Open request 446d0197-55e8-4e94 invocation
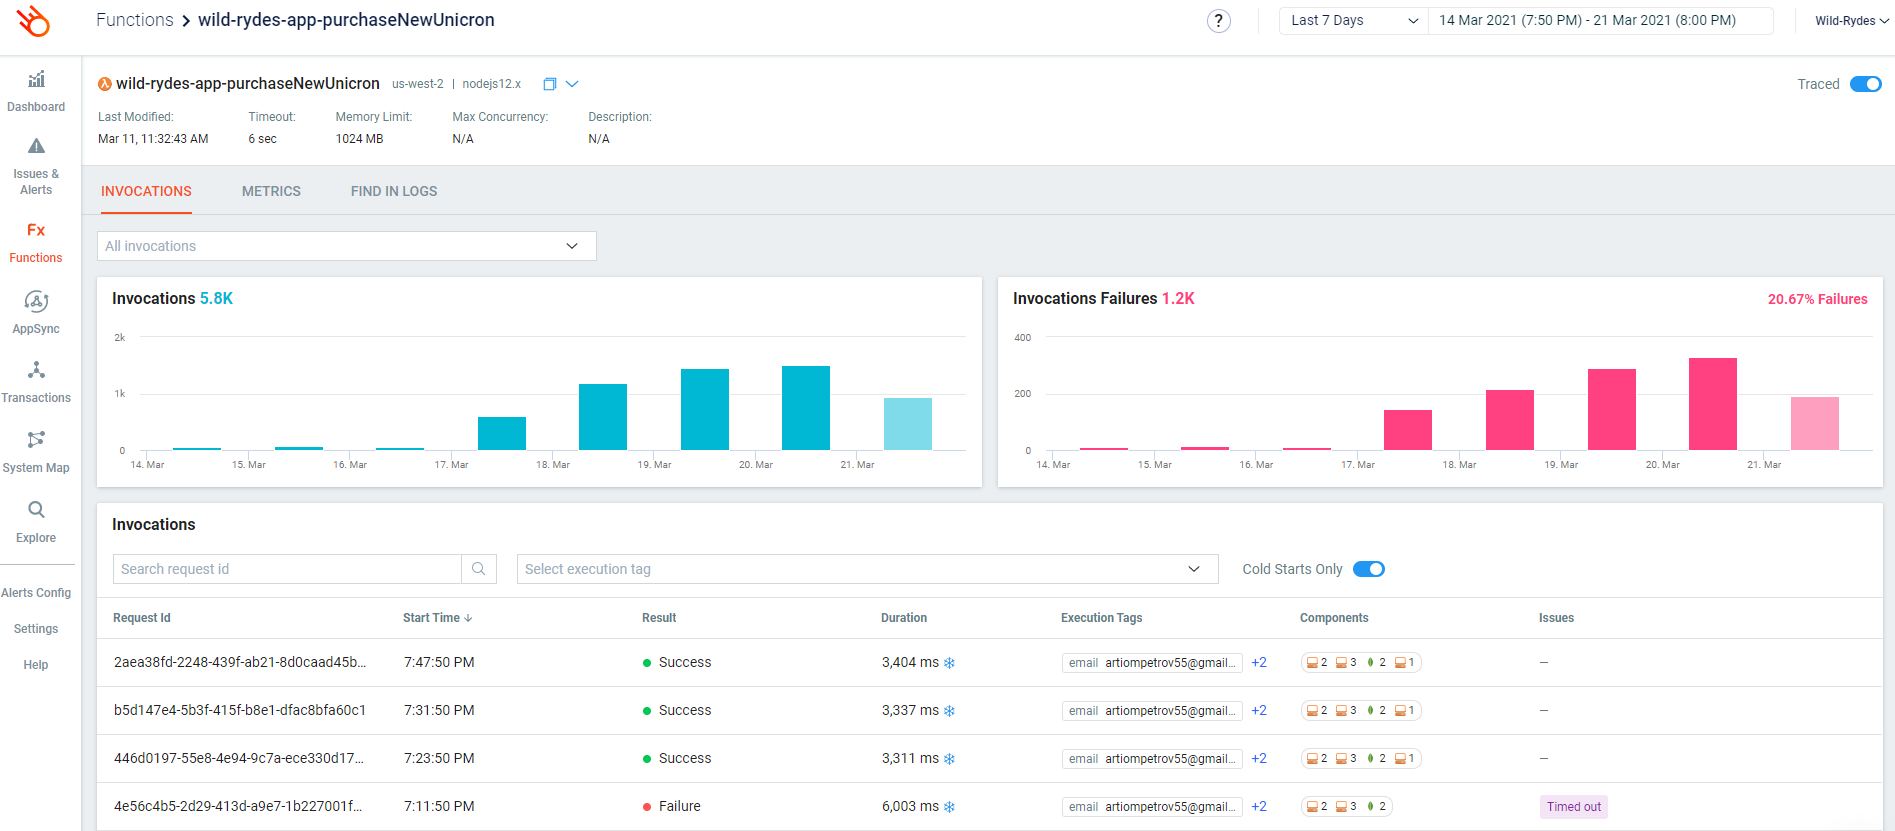This screenshot has width=1895, height=831. pyautogui.click(x=239, y=759)
